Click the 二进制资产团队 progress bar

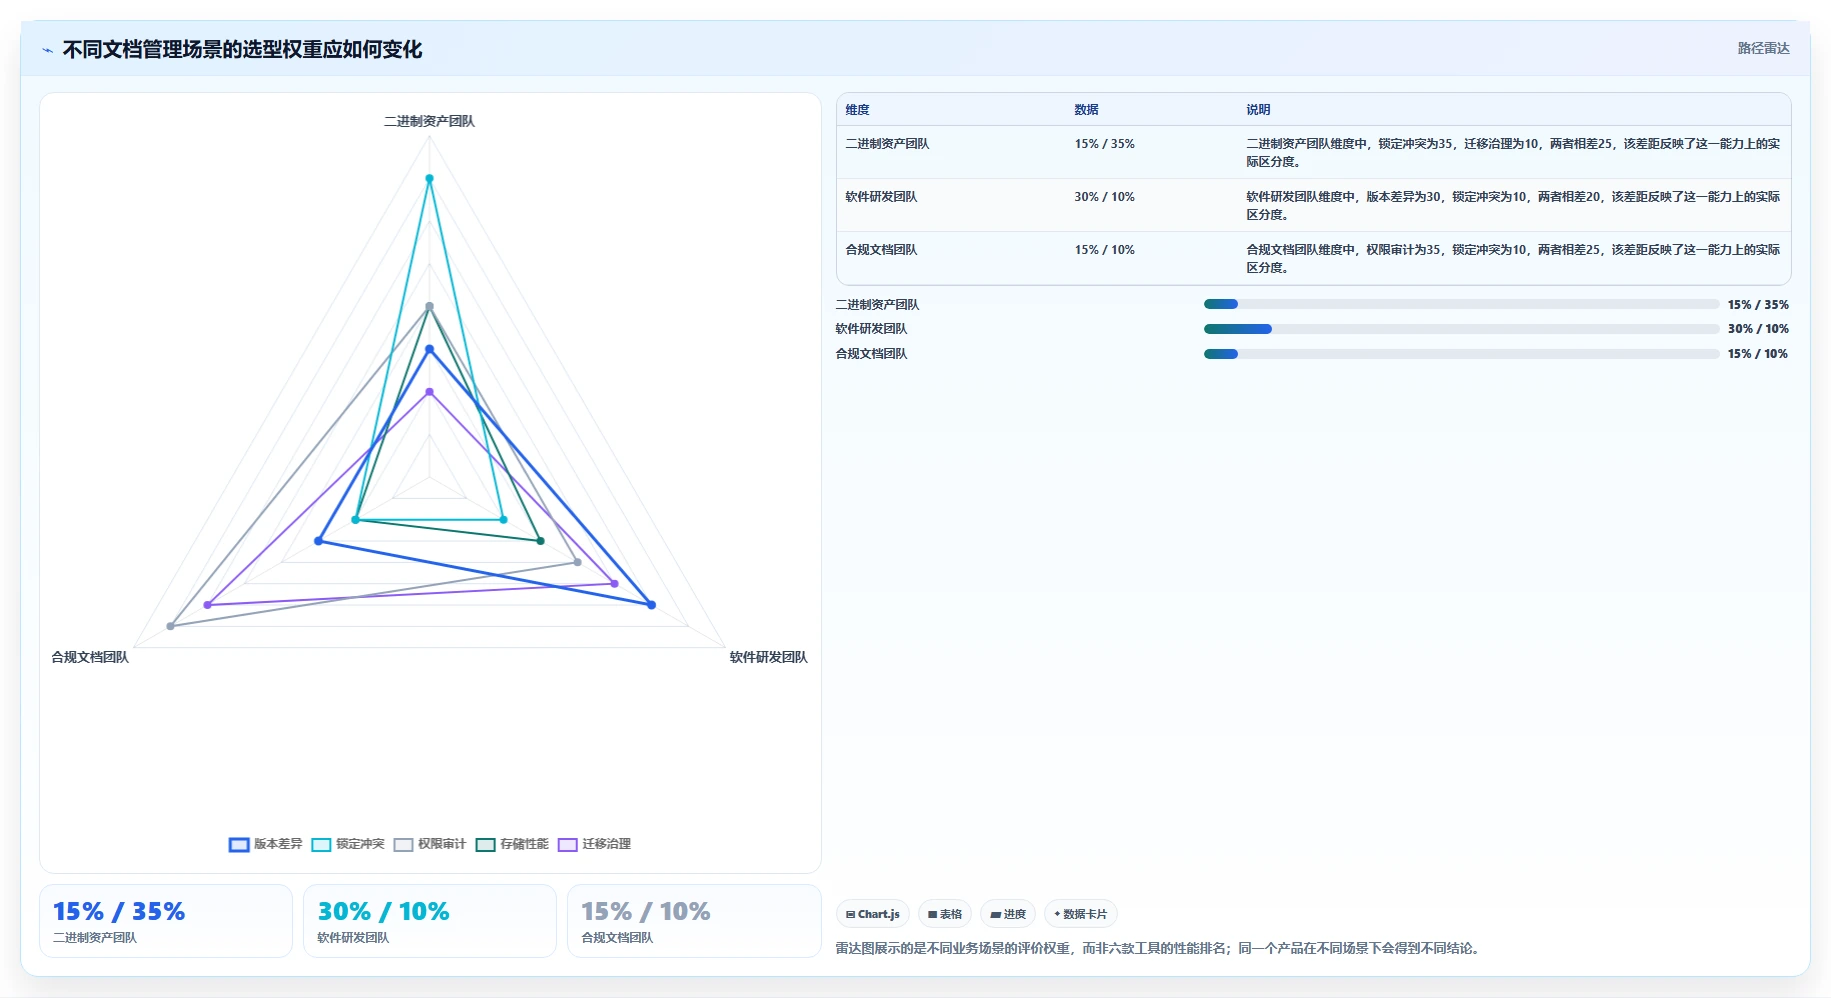[x=1461, y=304]
